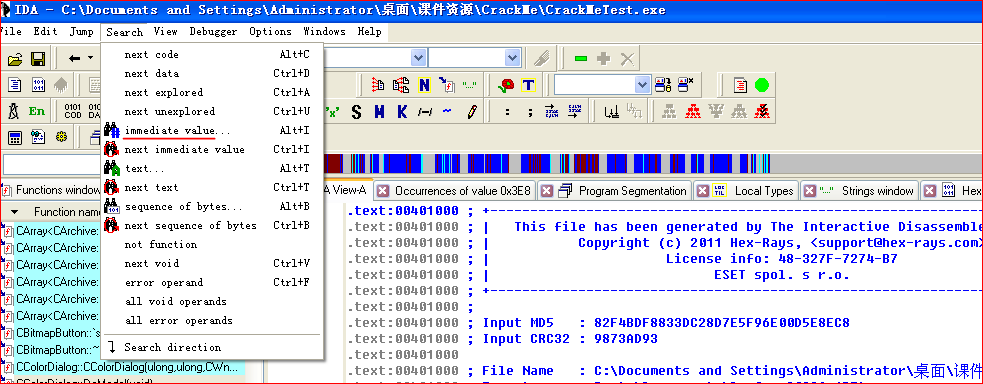Expand the second top toolbar combo box

pyautogui.click(x=513, y=58)
